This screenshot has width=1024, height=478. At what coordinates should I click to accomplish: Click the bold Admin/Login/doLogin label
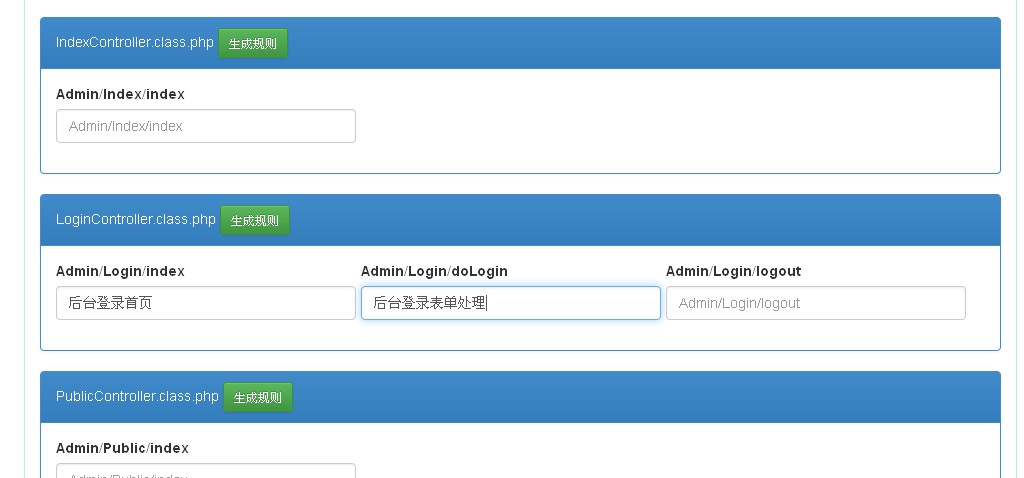click(x=434, y=271)
